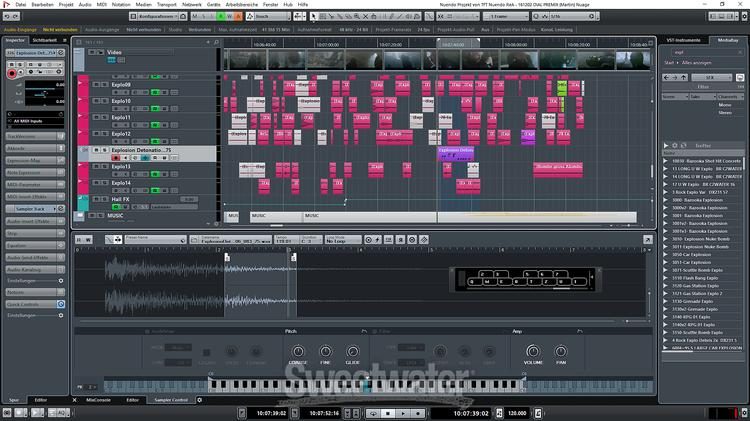The height and width of the screenshot is (421, 750).
Task: Click Cycle loop button in transport bar
Action: (373, 413)
